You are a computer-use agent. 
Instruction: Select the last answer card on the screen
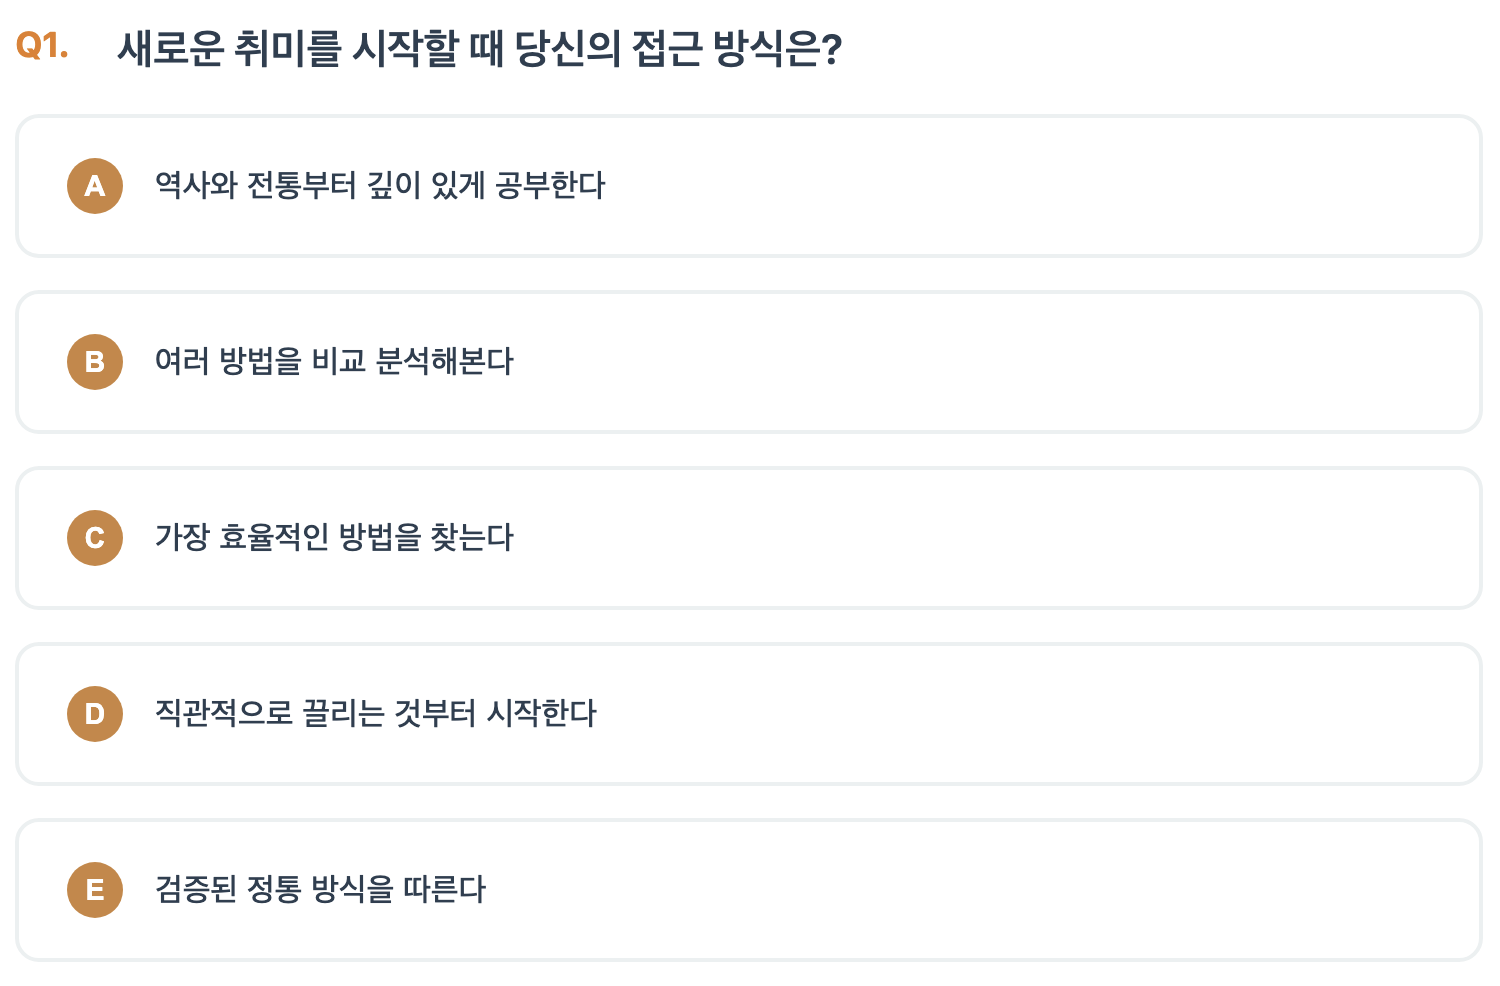coord(750,889)
